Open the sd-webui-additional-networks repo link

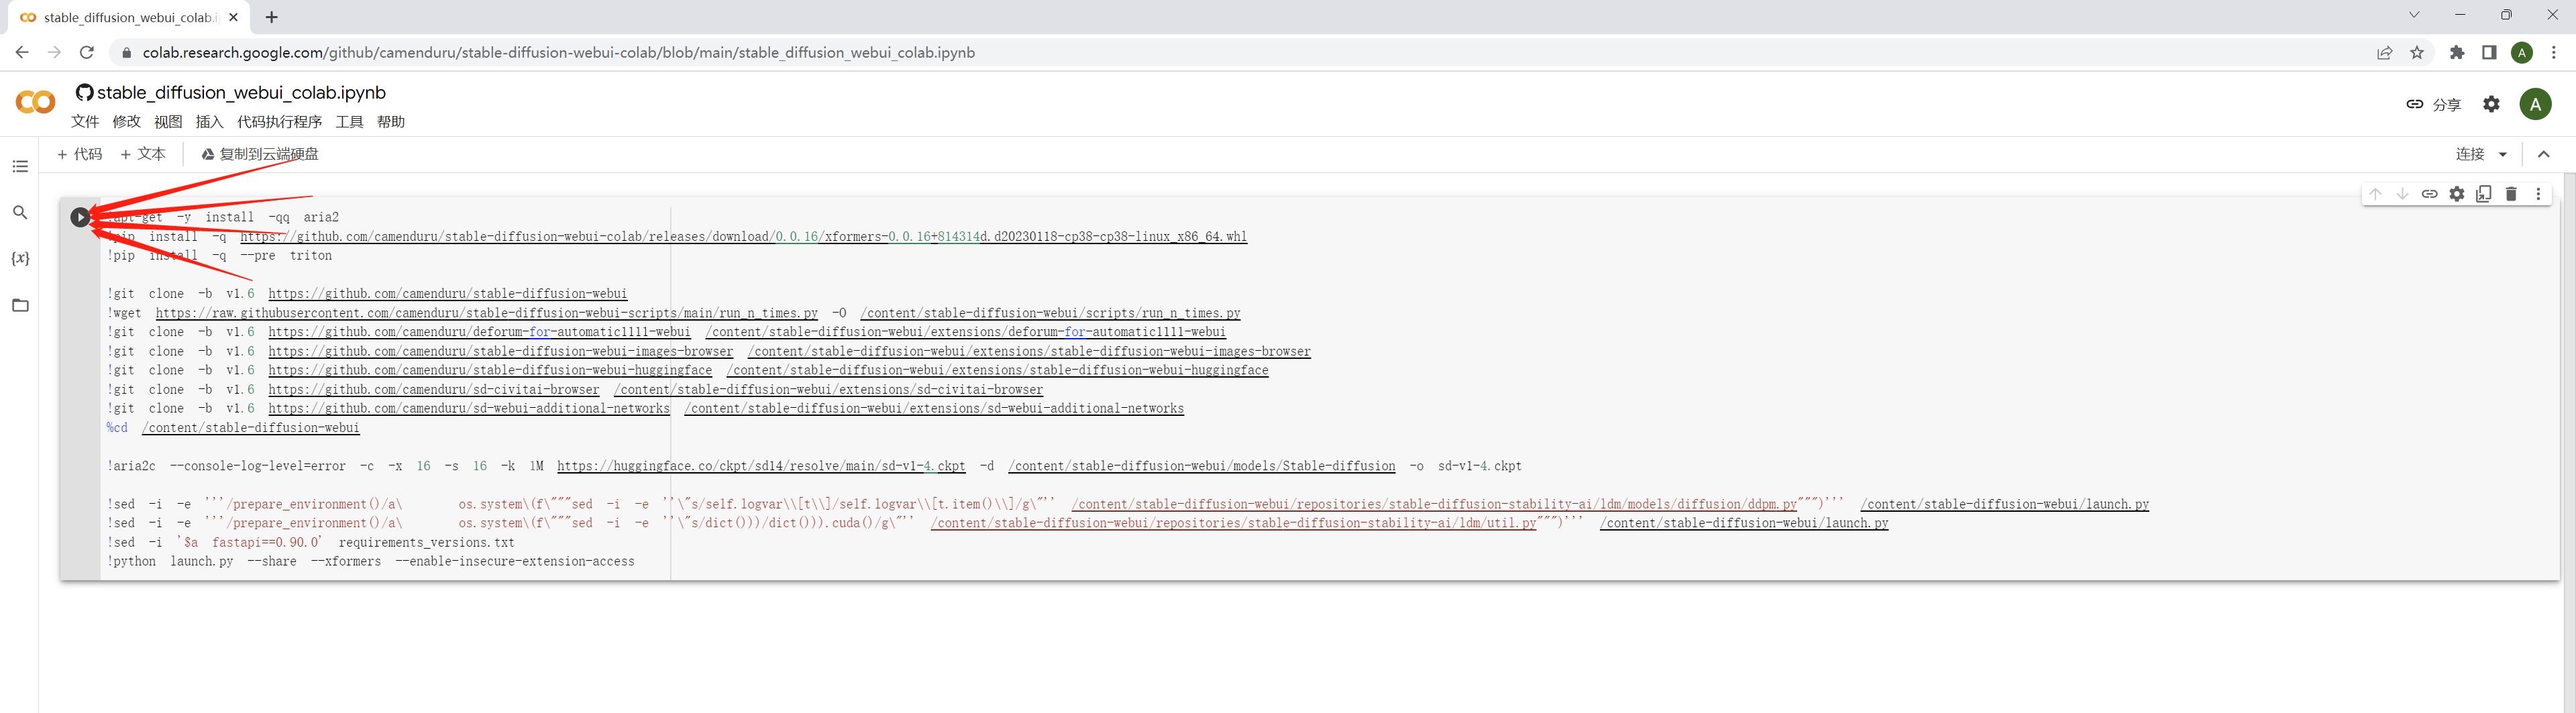point(469,409)
